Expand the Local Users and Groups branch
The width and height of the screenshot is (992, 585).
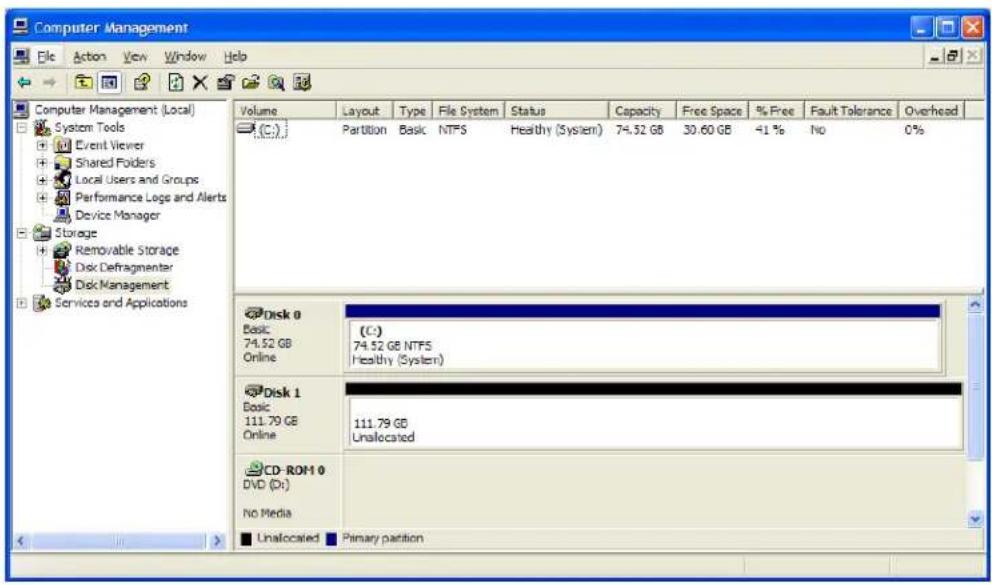[x=42, y=180]
